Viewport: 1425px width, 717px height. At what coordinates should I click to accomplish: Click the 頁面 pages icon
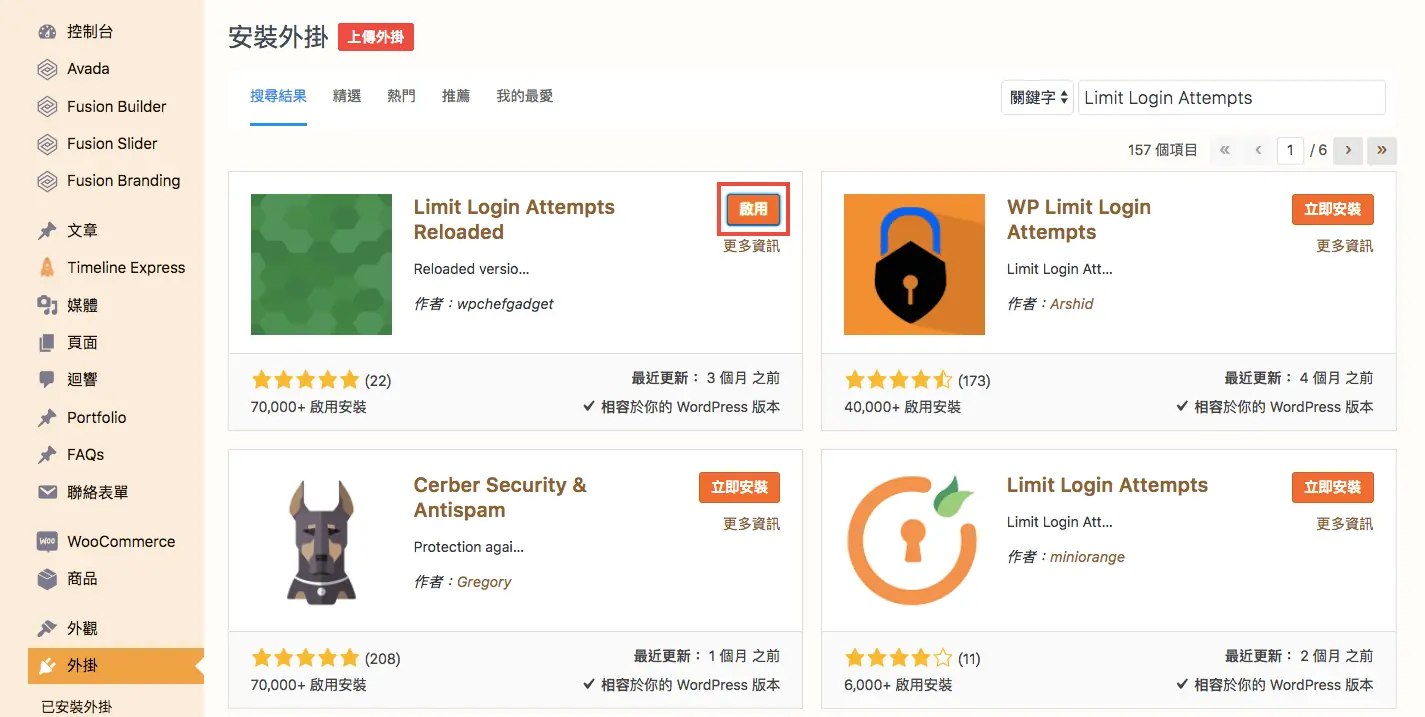click(x=47, y=343)
